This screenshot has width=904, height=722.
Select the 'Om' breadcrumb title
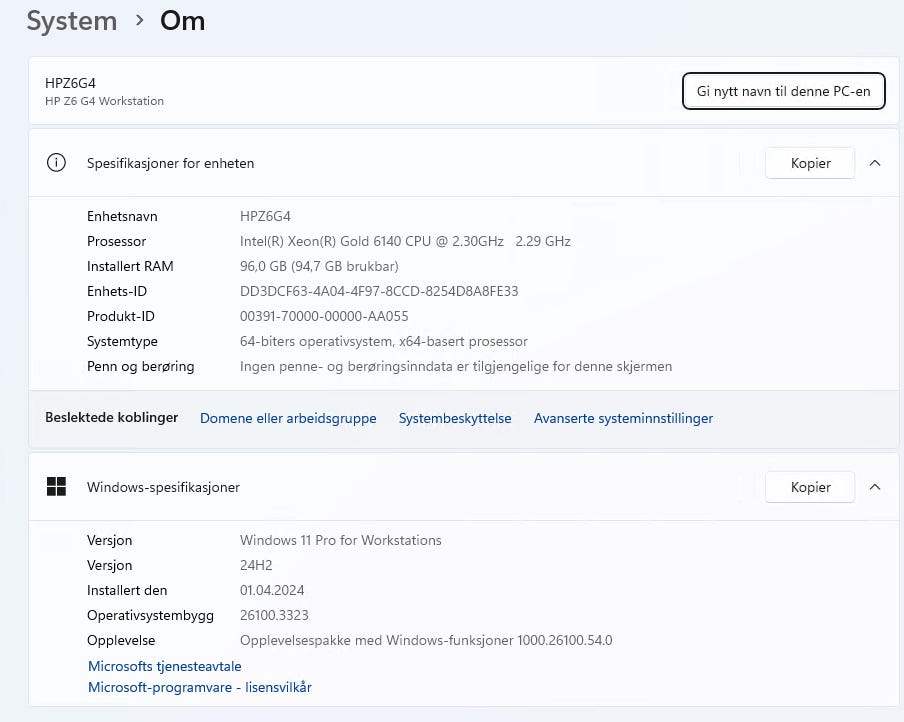pyautogui.click(x=182, y=21)
